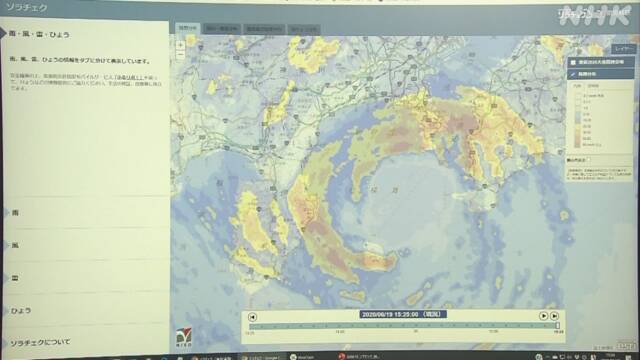Toggle the first layer checkbox in the layer panel
640x360 pixels.
pyautogui.click(x=573, y=62)
